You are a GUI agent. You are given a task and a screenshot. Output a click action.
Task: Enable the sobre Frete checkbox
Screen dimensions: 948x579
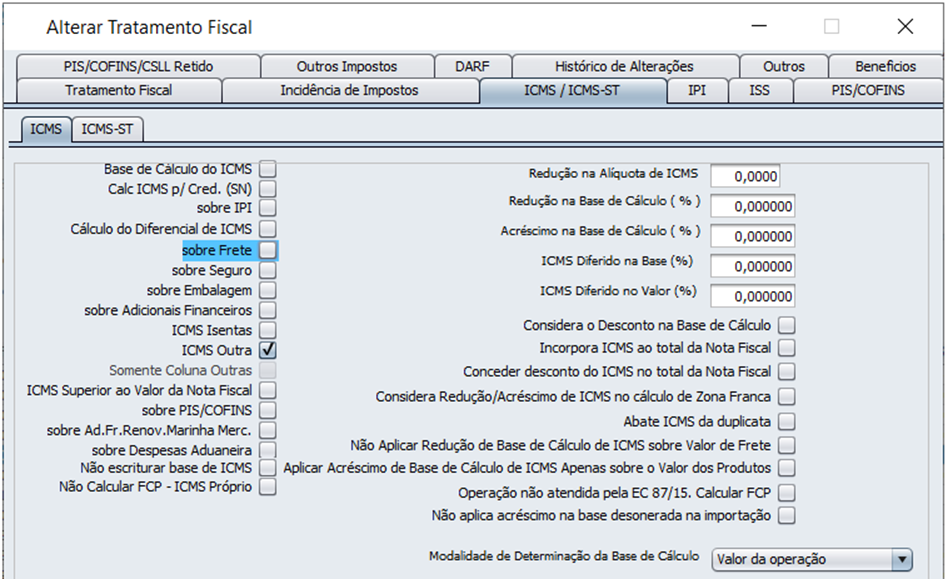click(268, 250)
